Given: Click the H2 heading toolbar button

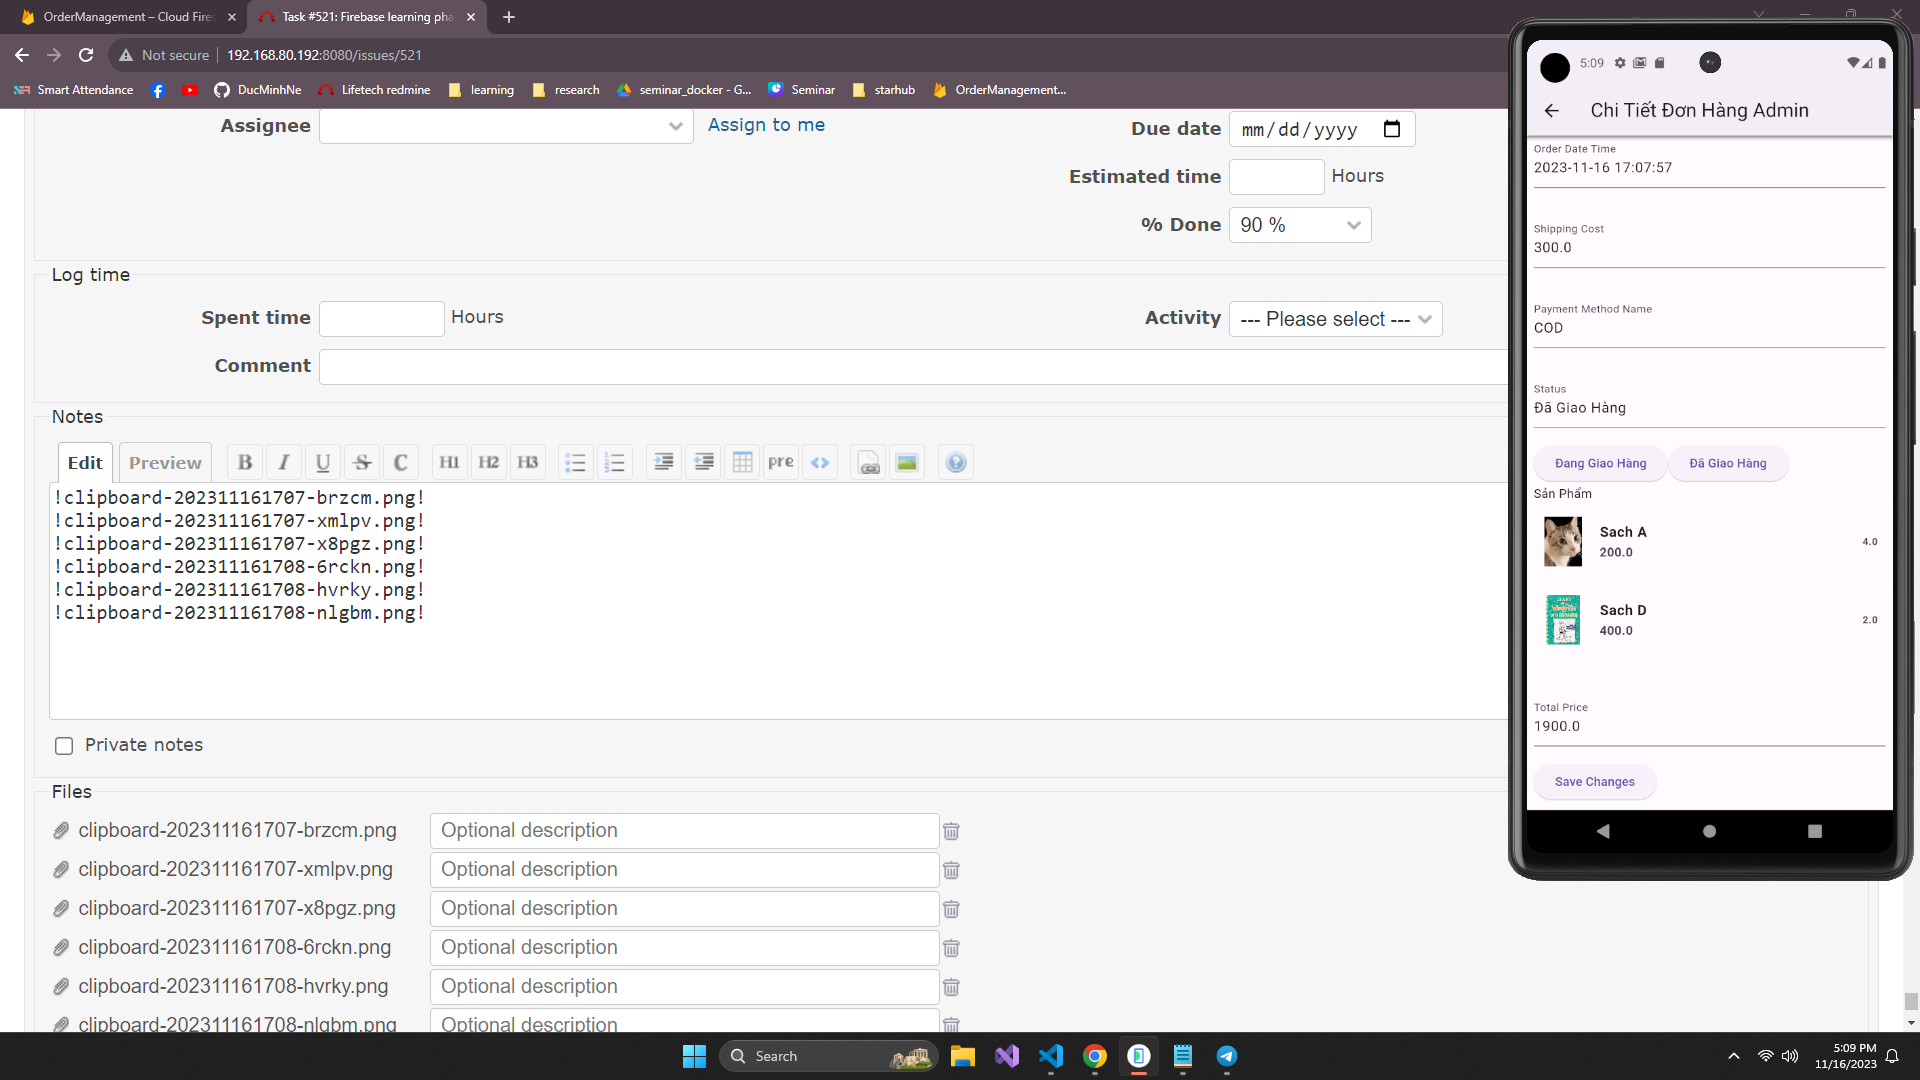Looking at the screenshot, I should pyautogui.click(x=488, y=462).
